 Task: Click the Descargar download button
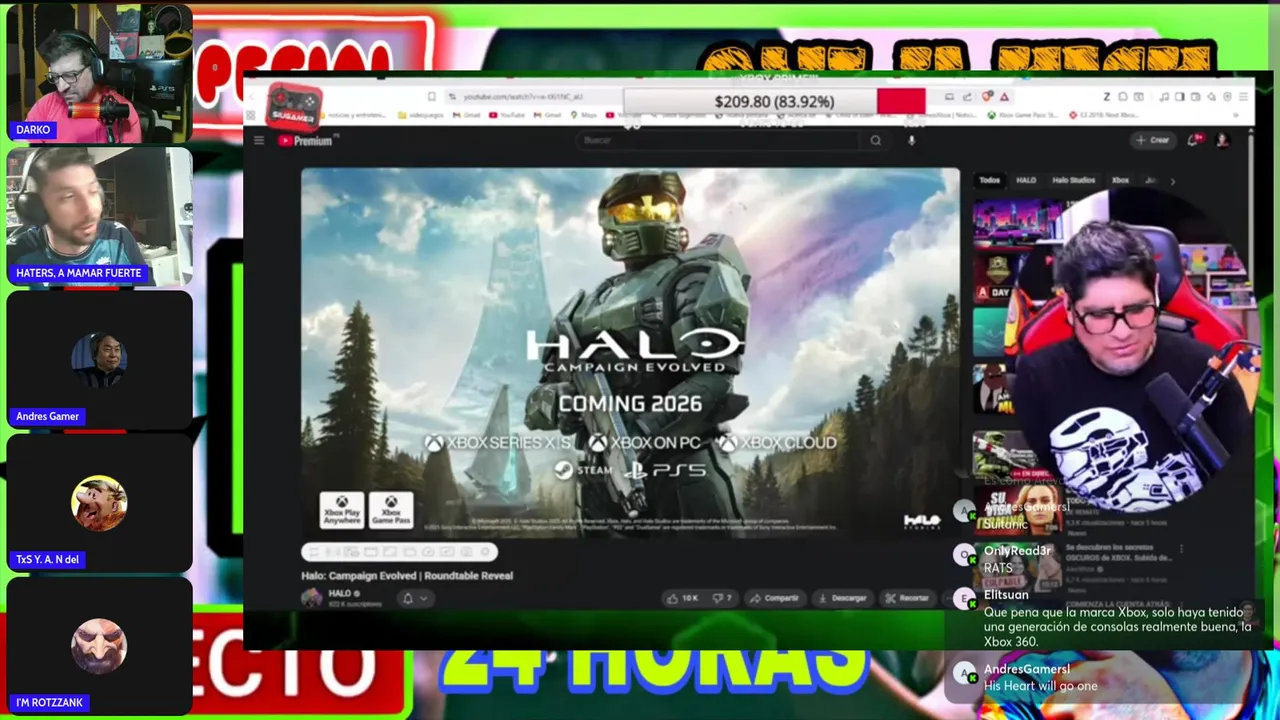click(x=843, y=598)
